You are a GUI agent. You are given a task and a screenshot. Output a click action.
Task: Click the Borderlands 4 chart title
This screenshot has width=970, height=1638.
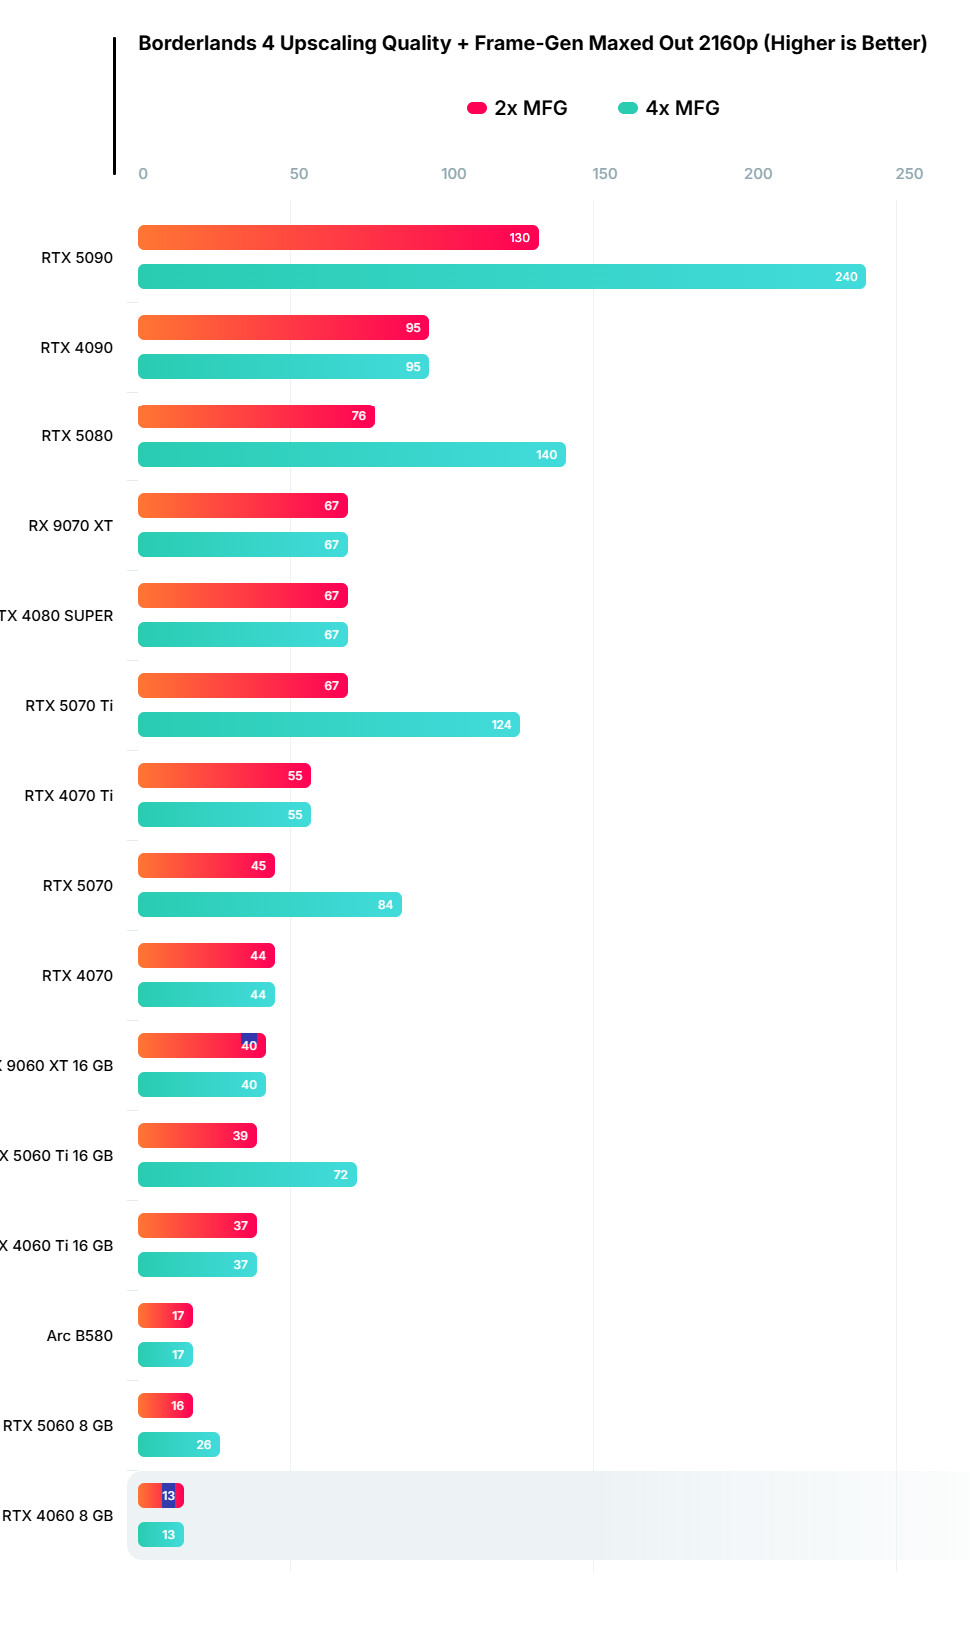coord(532,43)
